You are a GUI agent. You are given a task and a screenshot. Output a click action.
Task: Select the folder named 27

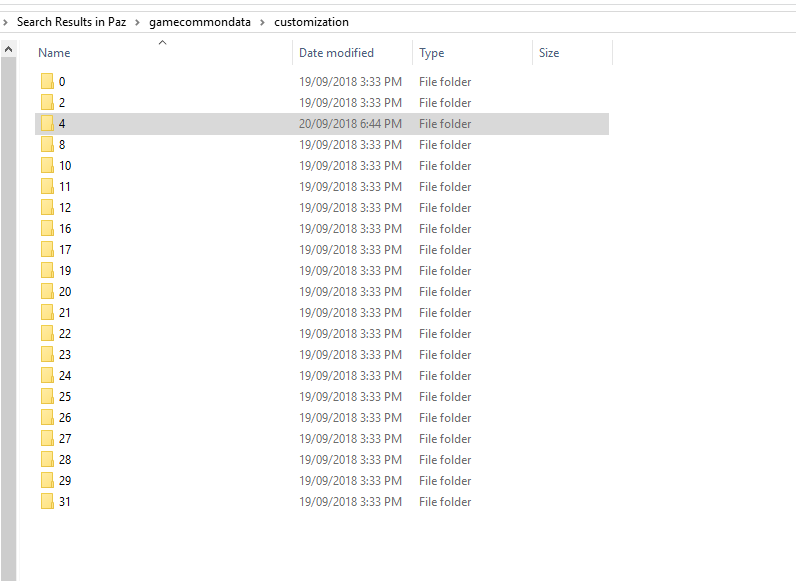[65, 439]
